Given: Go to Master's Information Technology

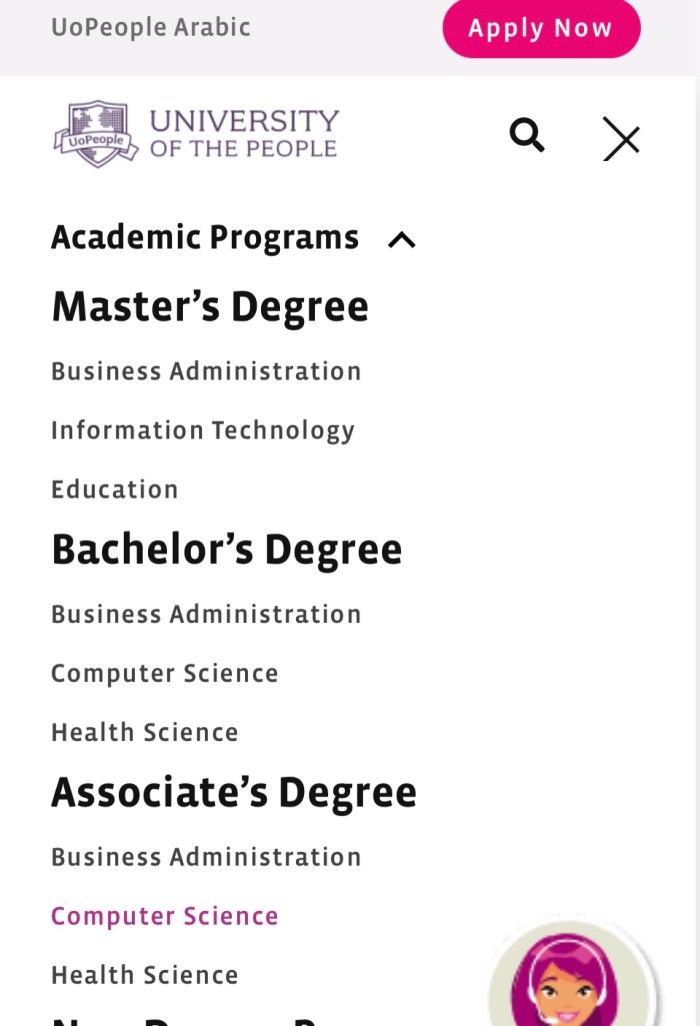Looking at the screenshot, I should (203, 430).
